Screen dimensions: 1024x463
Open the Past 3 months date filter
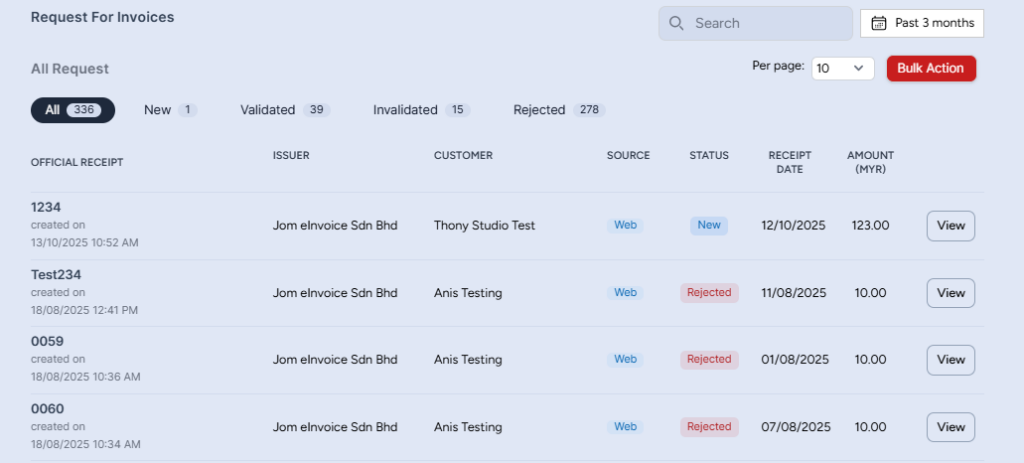coord(922,24)
